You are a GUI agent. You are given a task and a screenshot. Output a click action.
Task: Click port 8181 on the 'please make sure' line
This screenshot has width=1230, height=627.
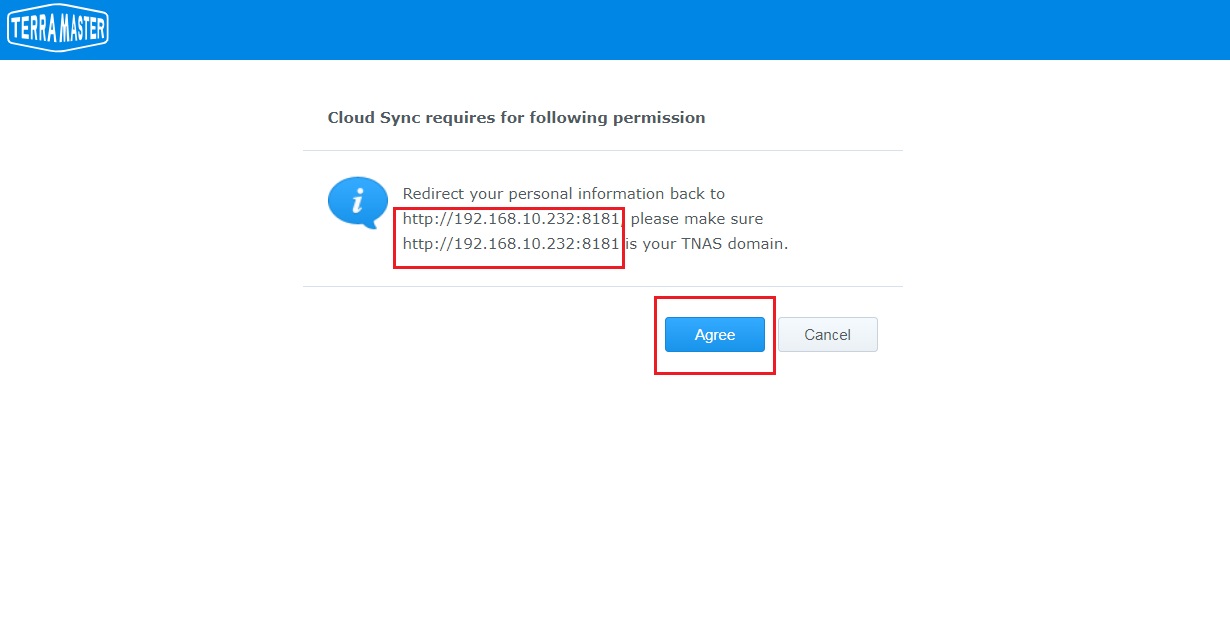tap(601, 219)
